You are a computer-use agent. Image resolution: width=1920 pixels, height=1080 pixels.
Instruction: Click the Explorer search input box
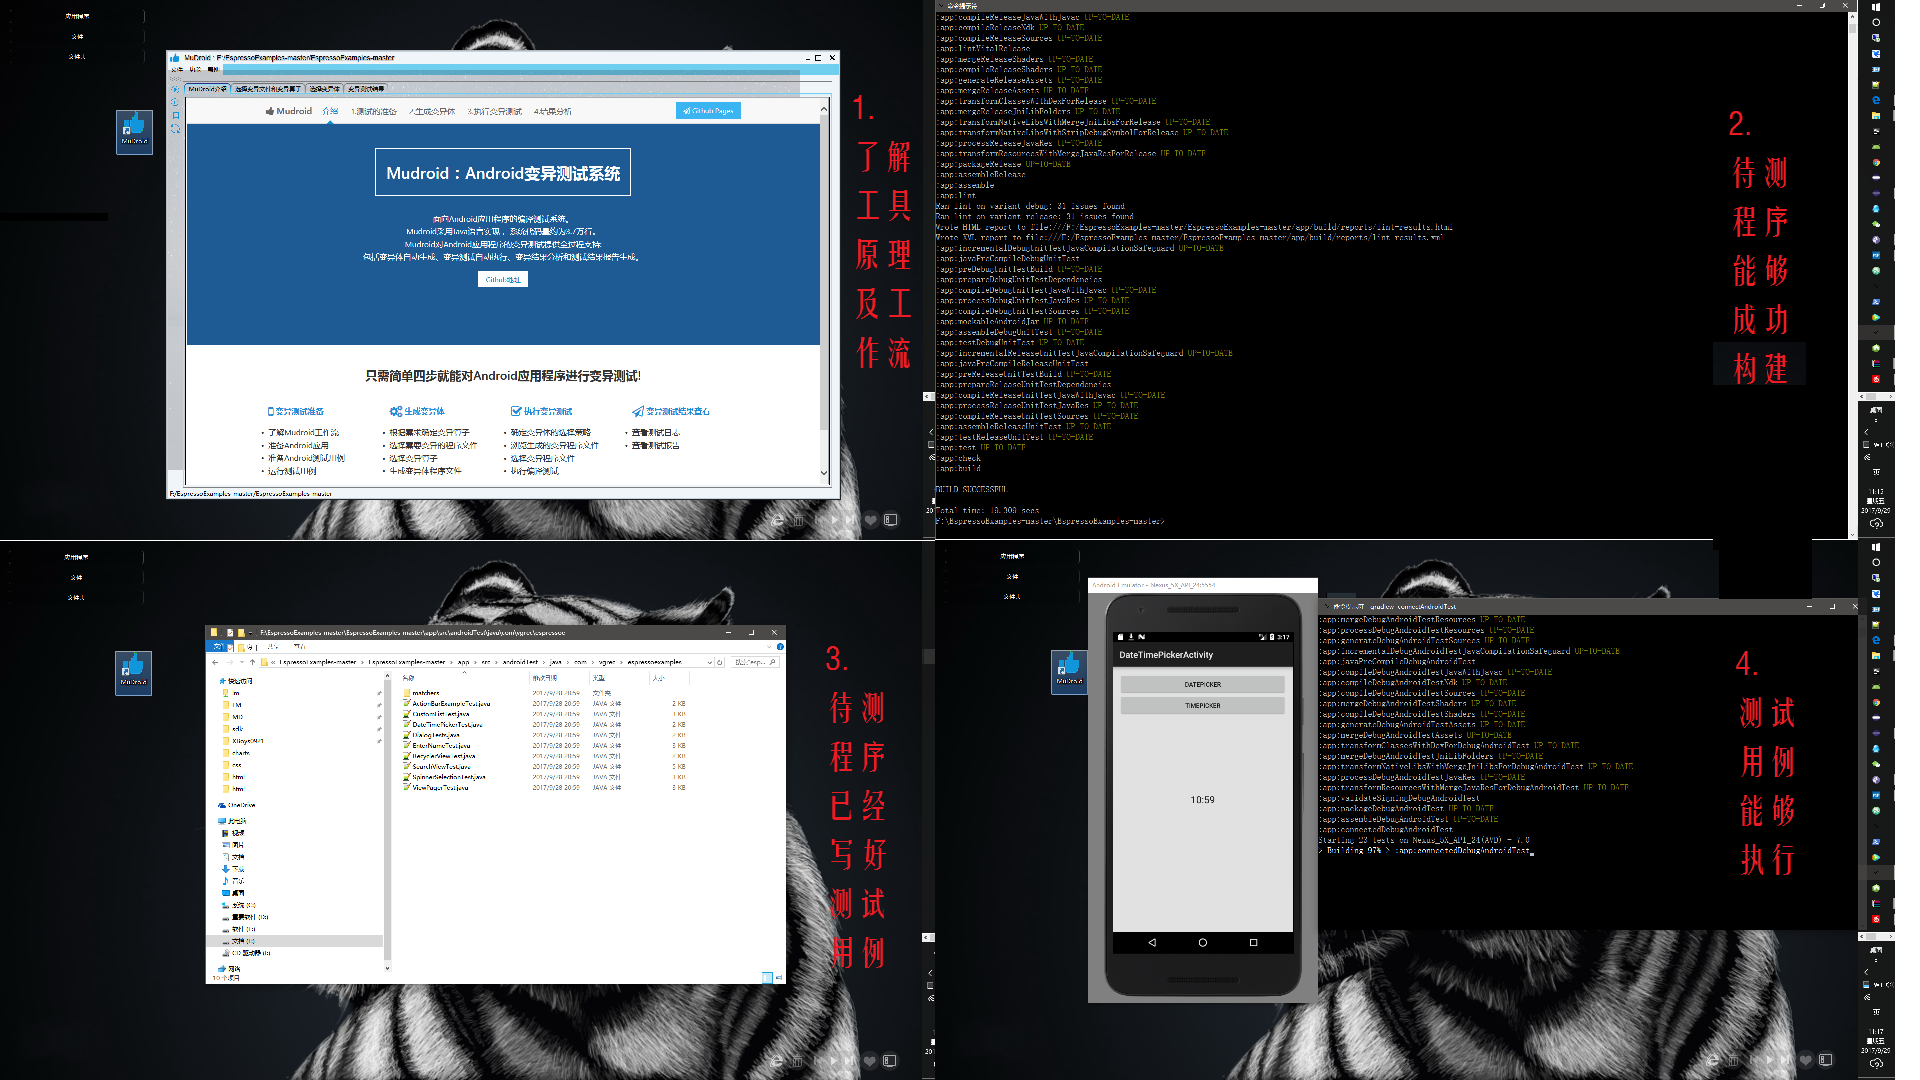(x=751, y=662)
